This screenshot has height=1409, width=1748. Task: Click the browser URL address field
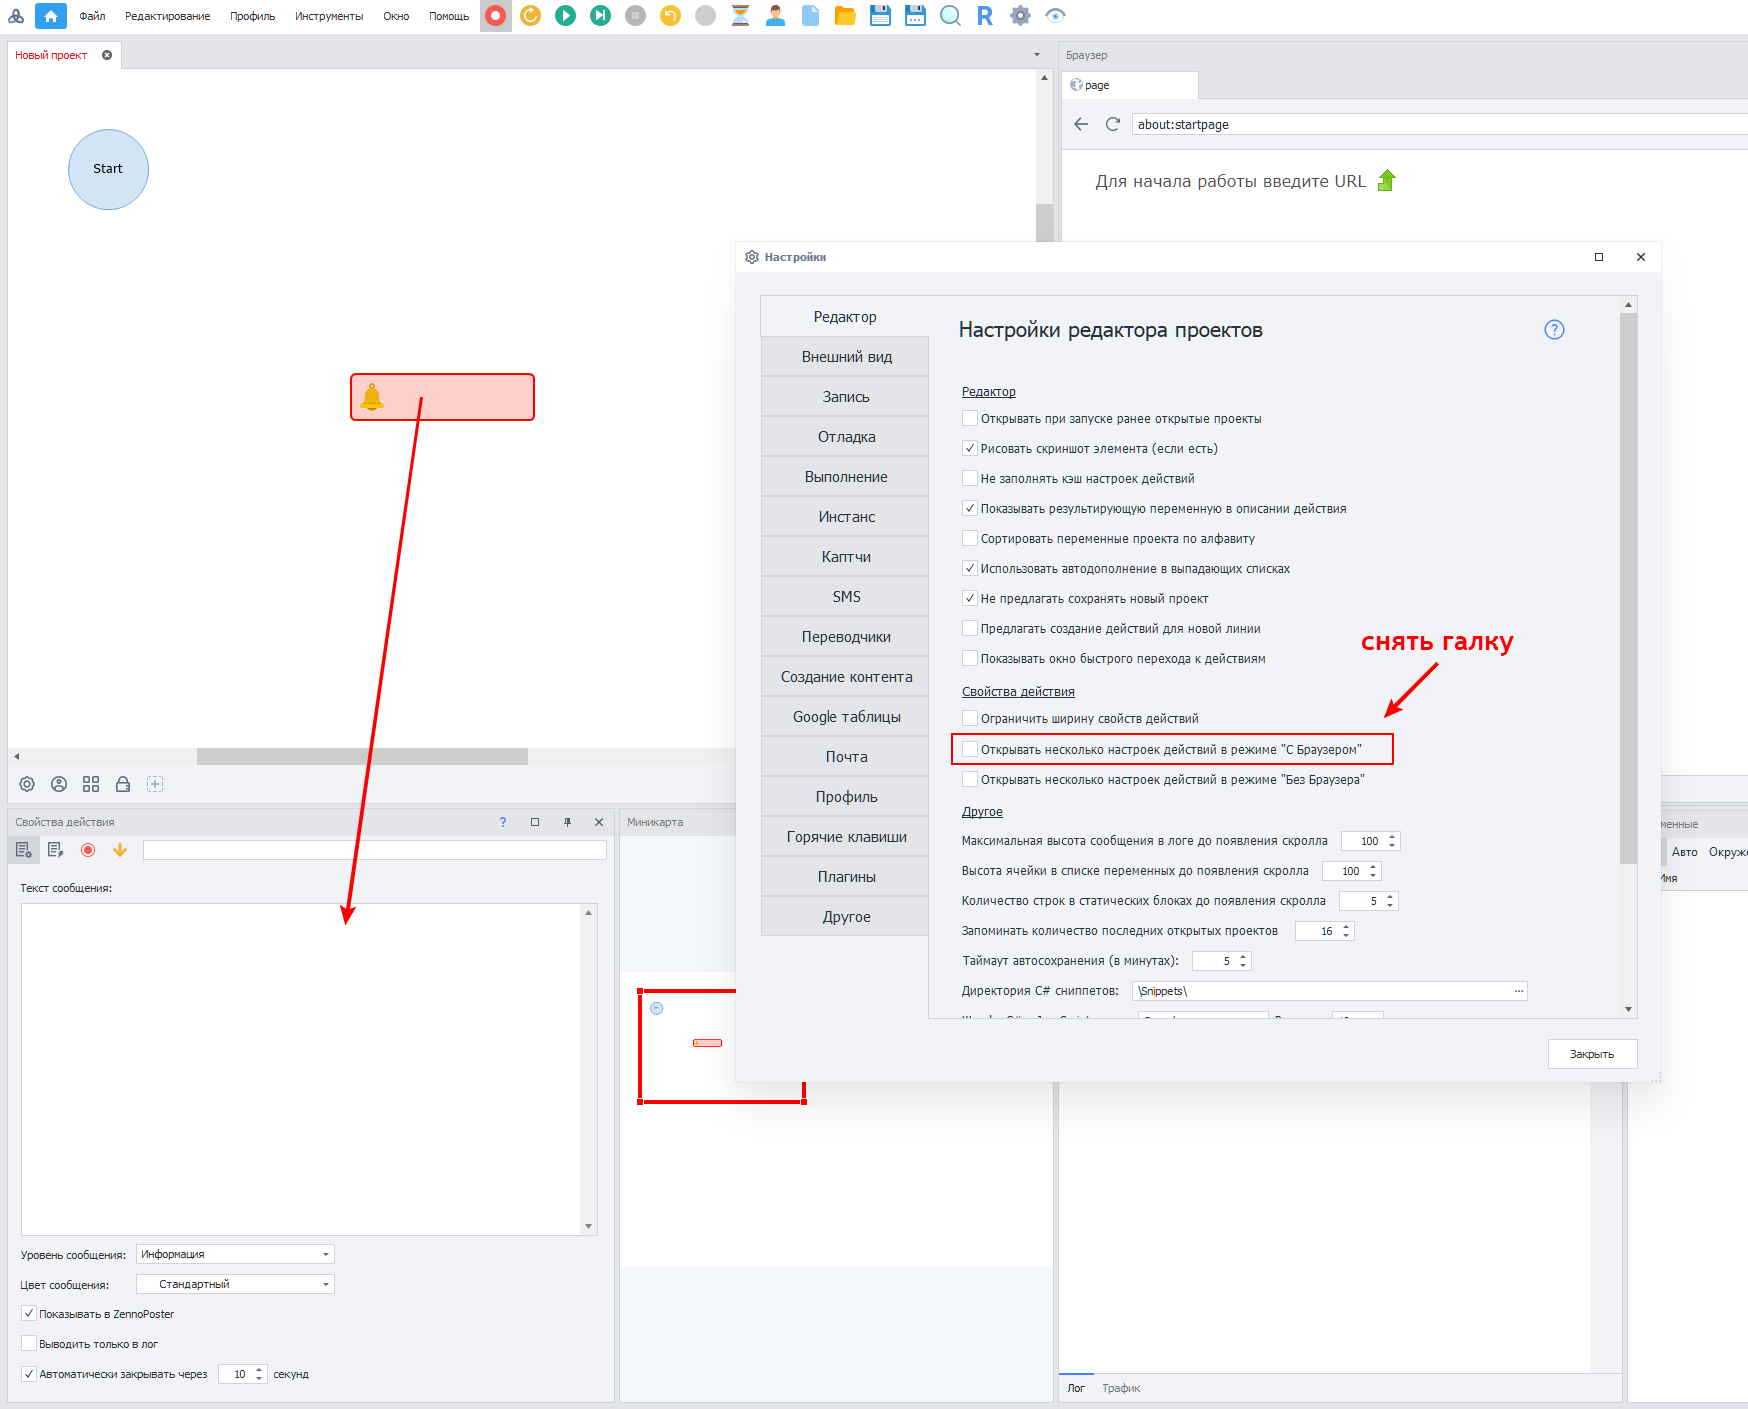[1440, 124]
